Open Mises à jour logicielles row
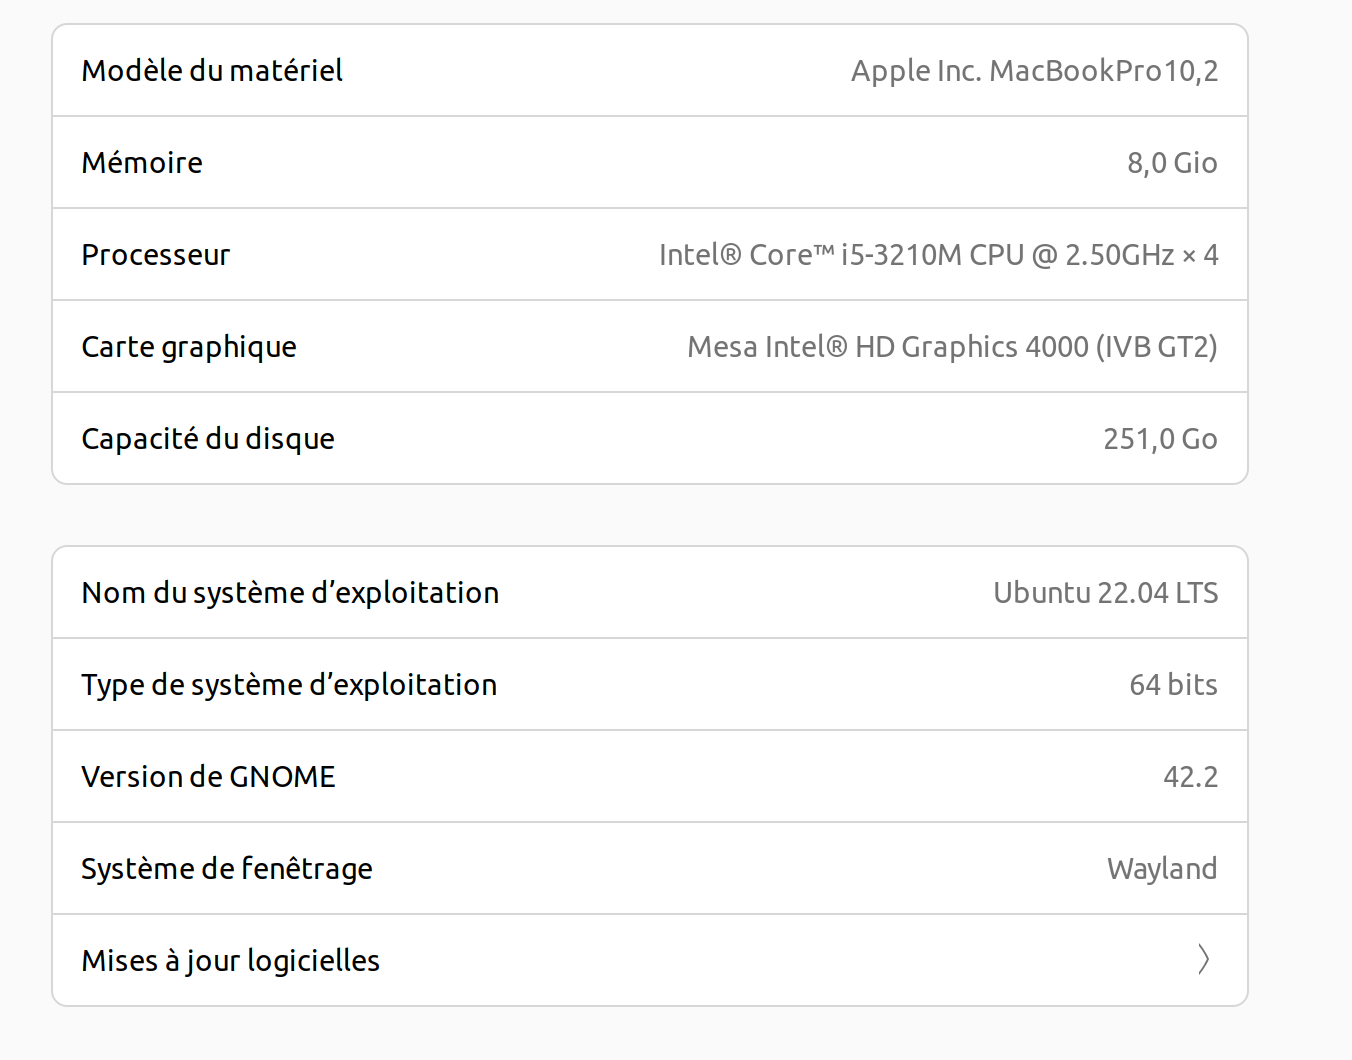Screen dimensions: 1352x1060 pos(650,960)
